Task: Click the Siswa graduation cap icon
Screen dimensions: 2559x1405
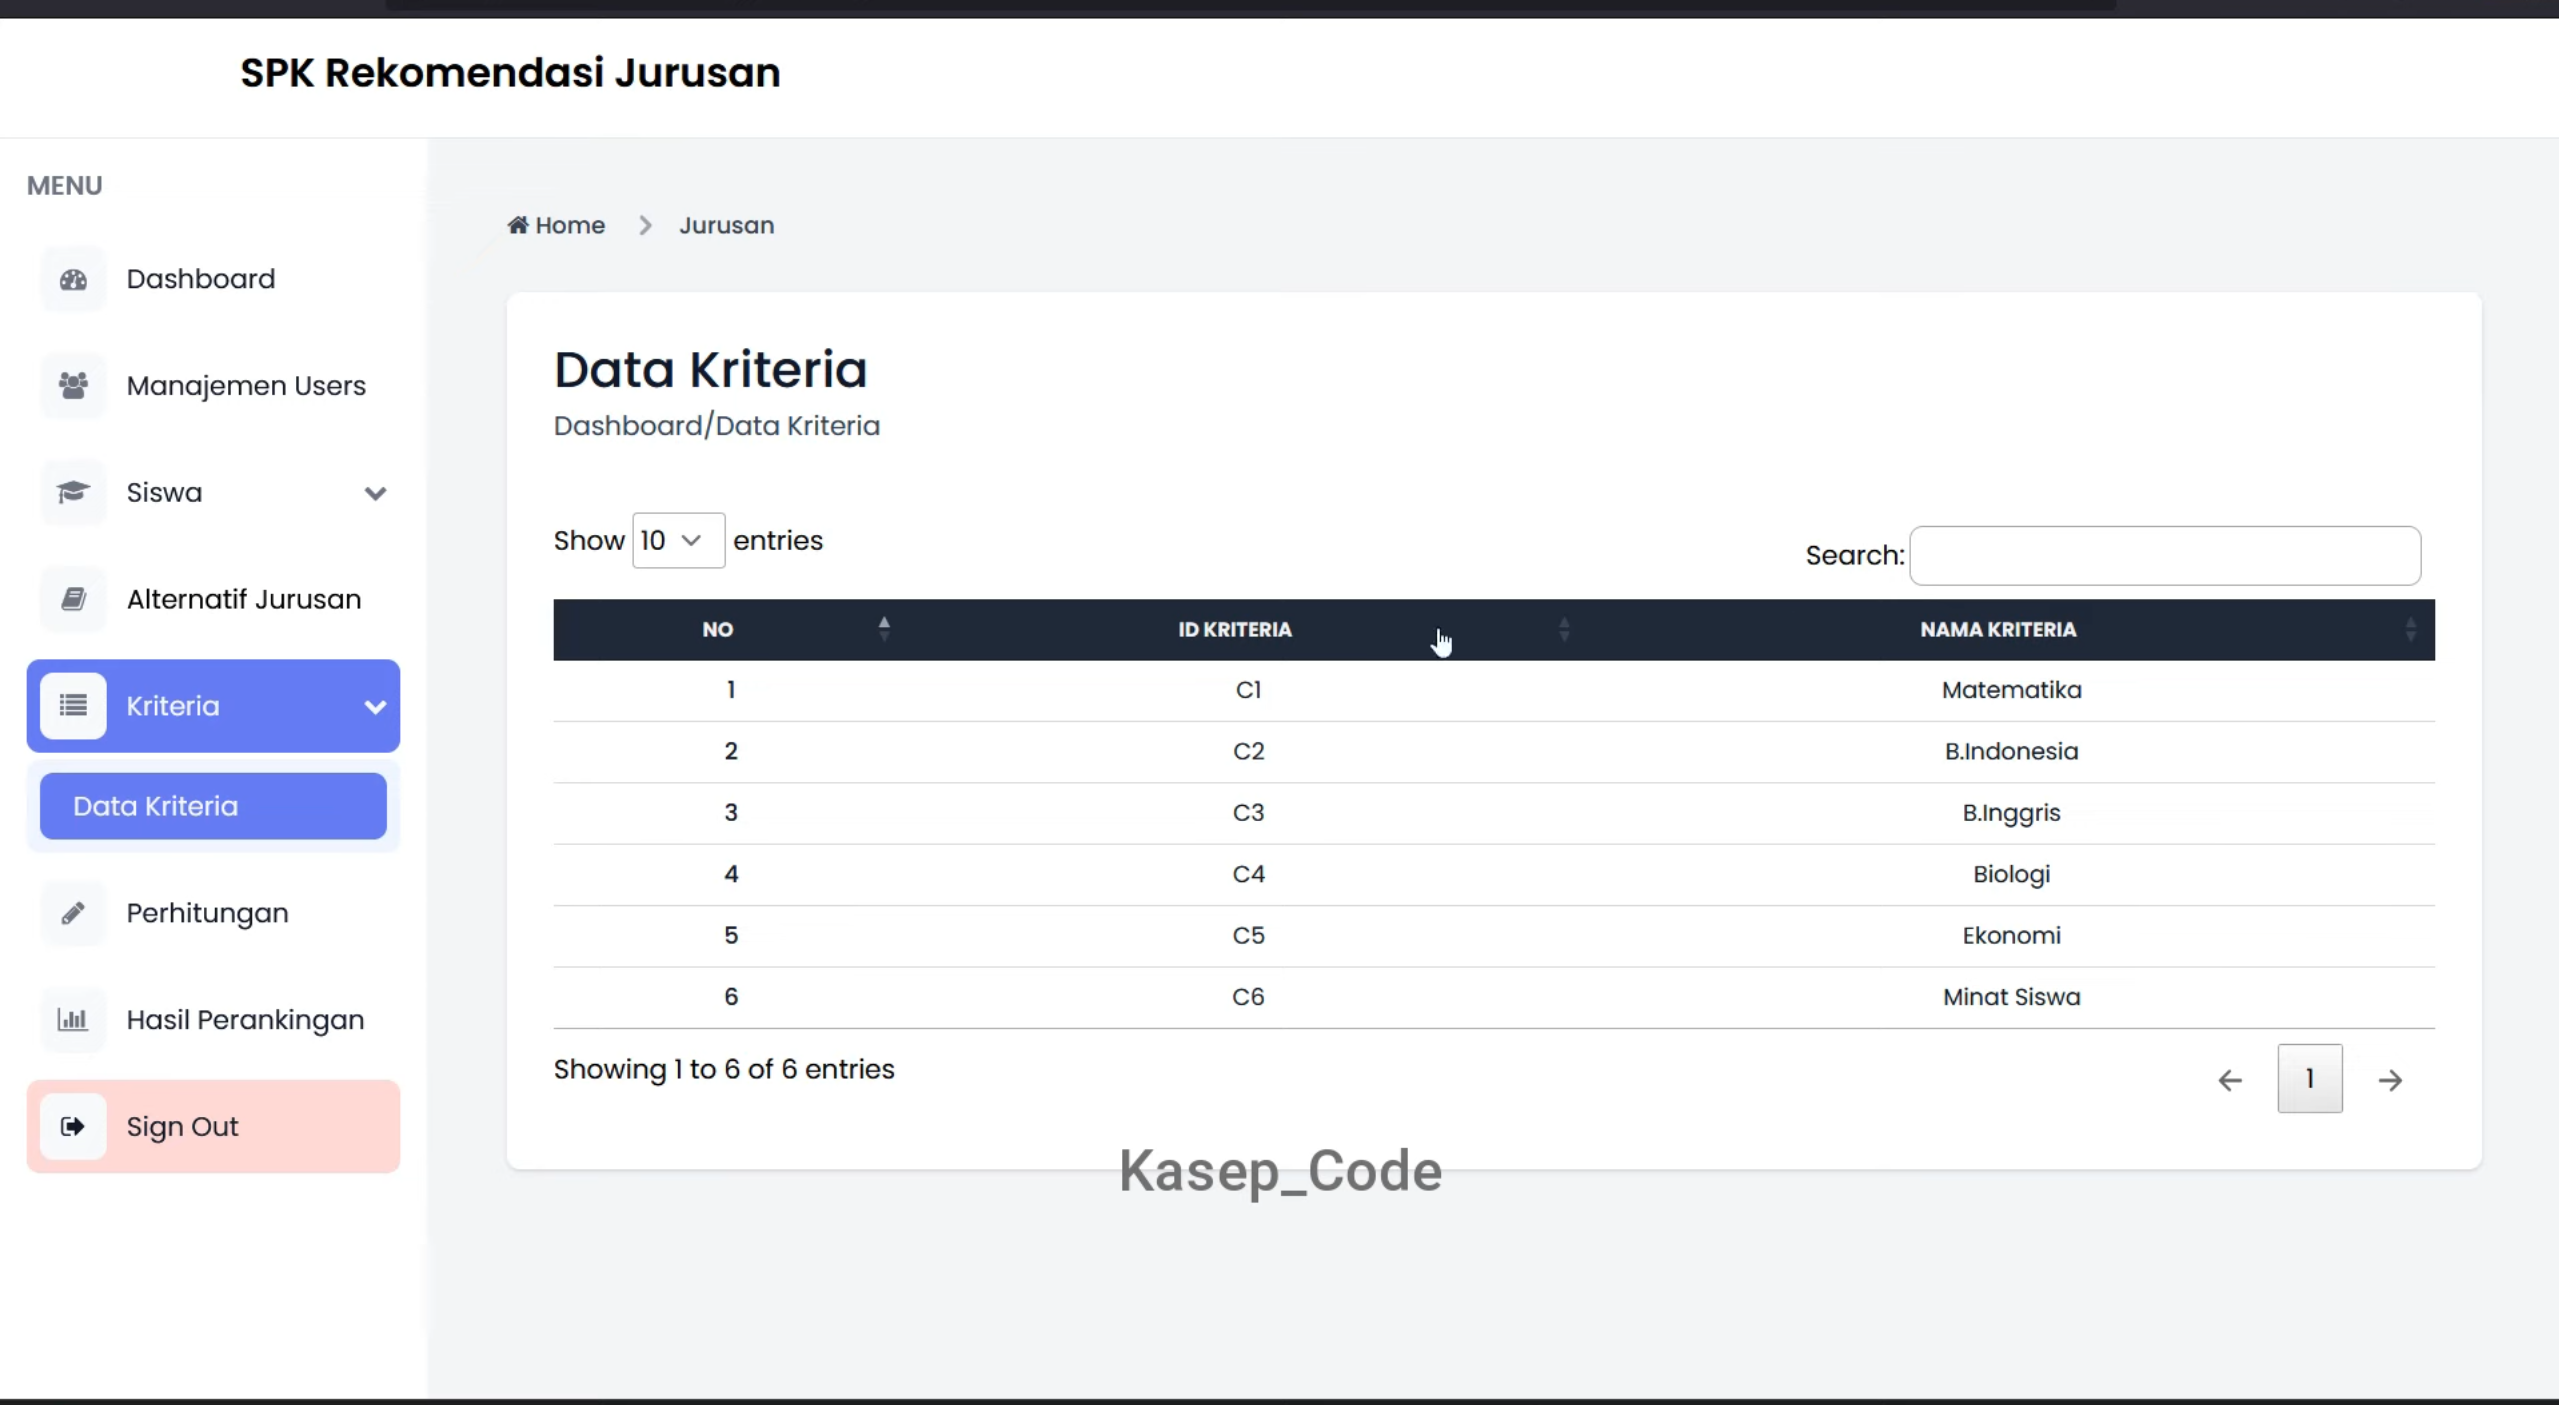Action: coord(73,492)
